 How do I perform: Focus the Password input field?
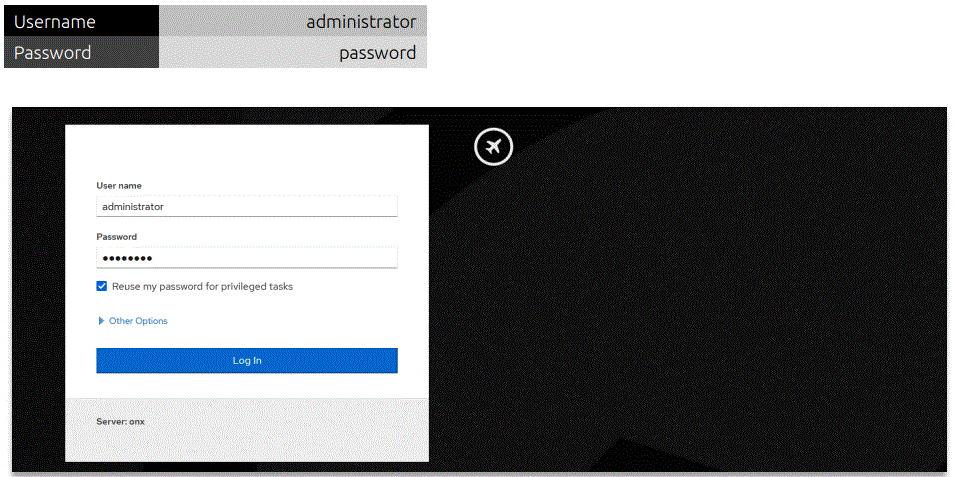[247, 258]
